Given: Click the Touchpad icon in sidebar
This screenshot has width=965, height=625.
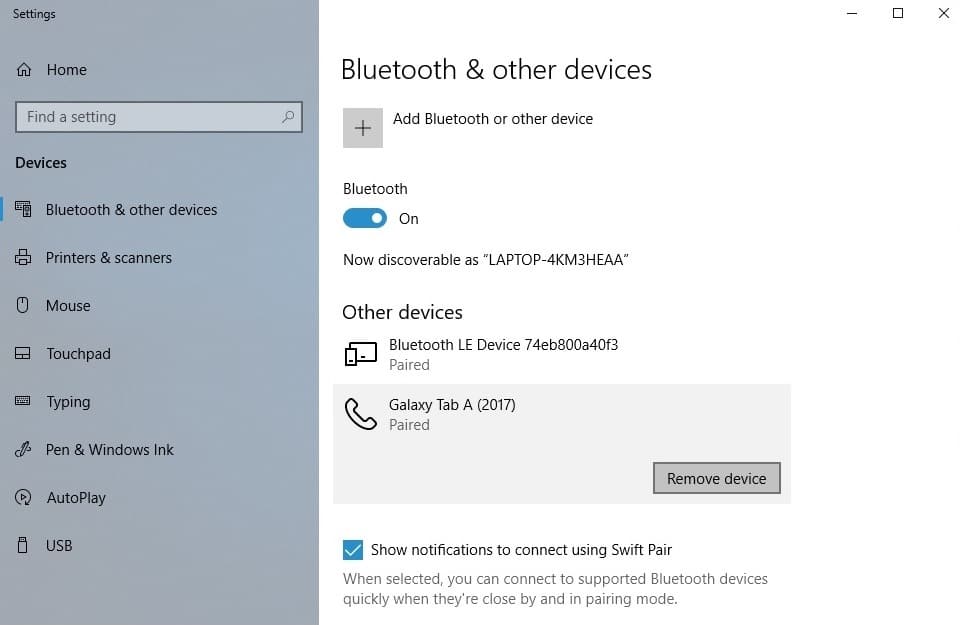Looking at the screenshot, I should point(23,354).
